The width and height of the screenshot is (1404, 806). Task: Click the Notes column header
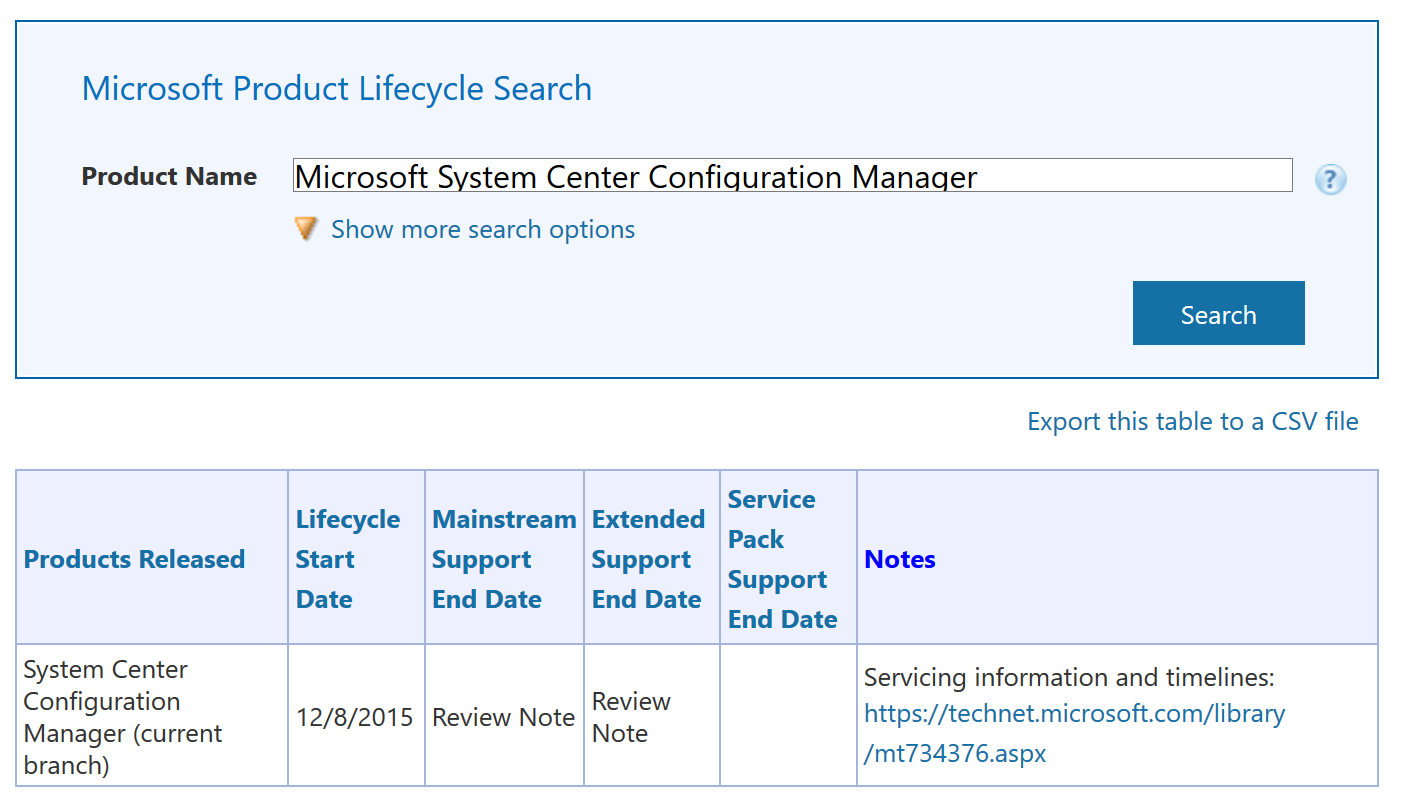tap(900, 559)
